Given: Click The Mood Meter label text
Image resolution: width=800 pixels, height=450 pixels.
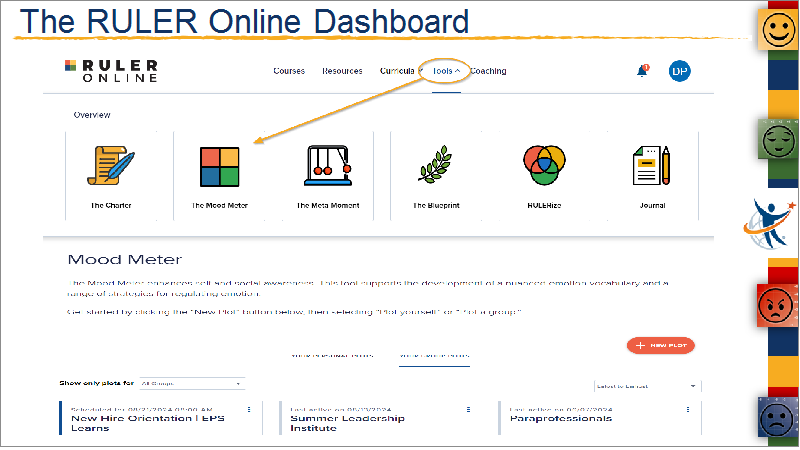Looking at the screenshot, I should point(219,206).
